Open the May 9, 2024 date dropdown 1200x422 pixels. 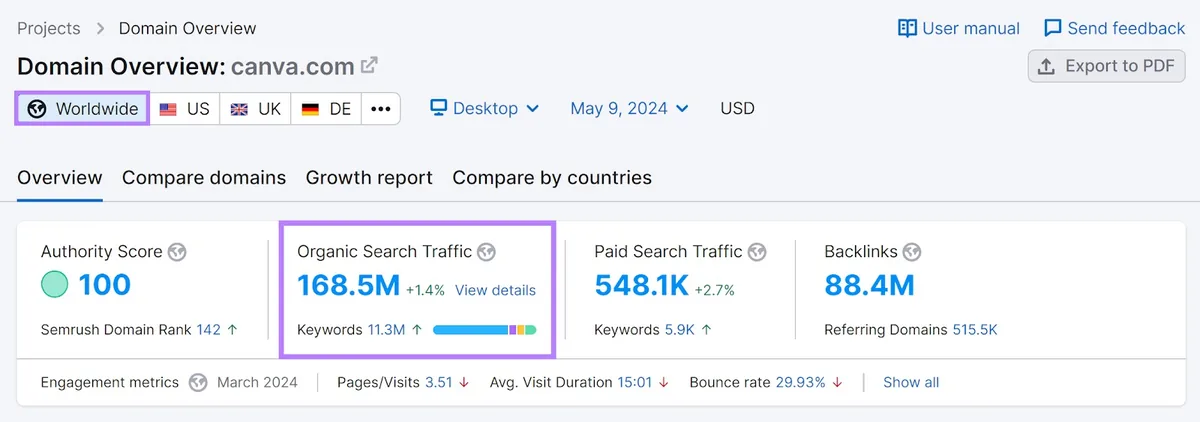click(x=629, y=108)
